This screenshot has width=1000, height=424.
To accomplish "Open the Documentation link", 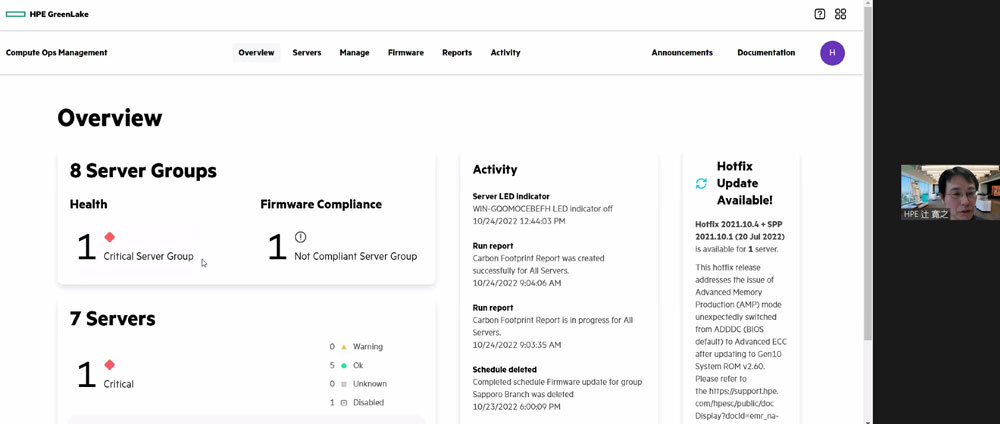I will (x=766, y=53).
